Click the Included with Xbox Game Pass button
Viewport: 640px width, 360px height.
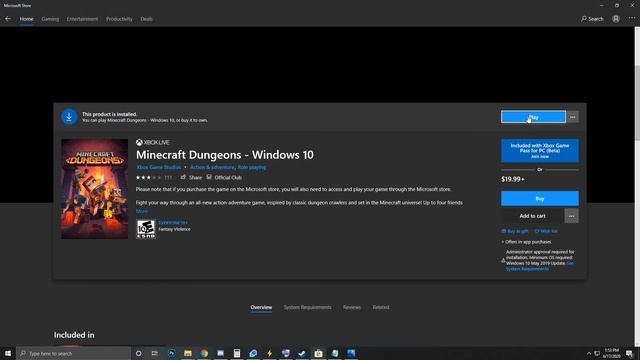tap(540, 151)
